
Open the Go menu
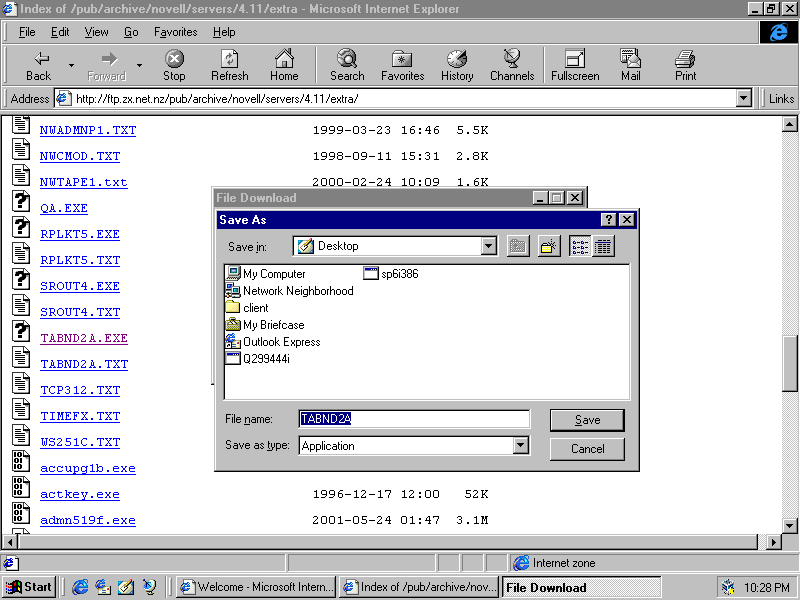pos(131,32)
